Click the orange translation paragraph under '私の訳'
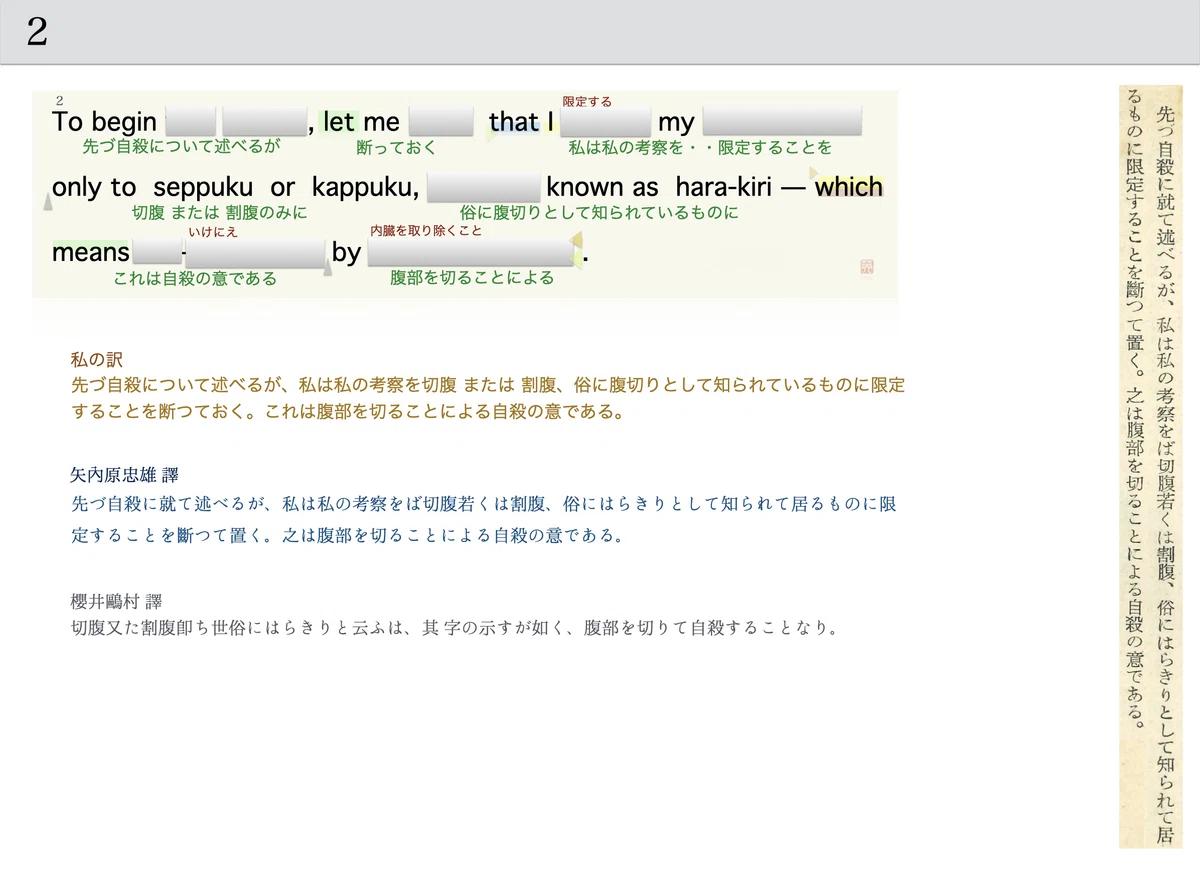 [x=488, y=398]
